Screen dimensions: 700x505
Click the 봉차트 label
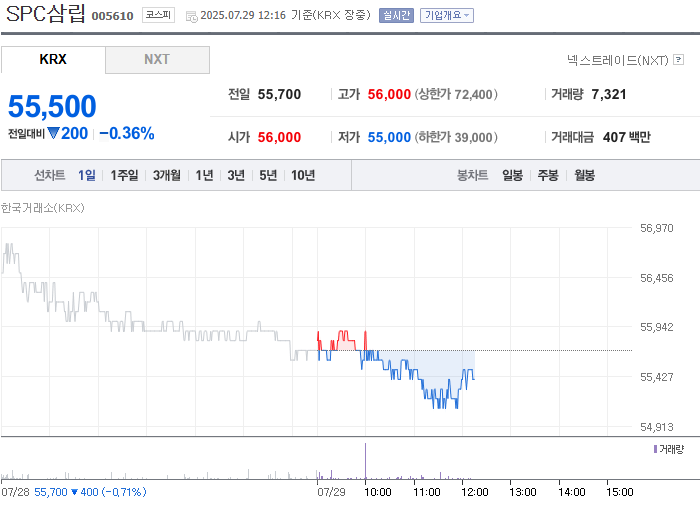472,175
